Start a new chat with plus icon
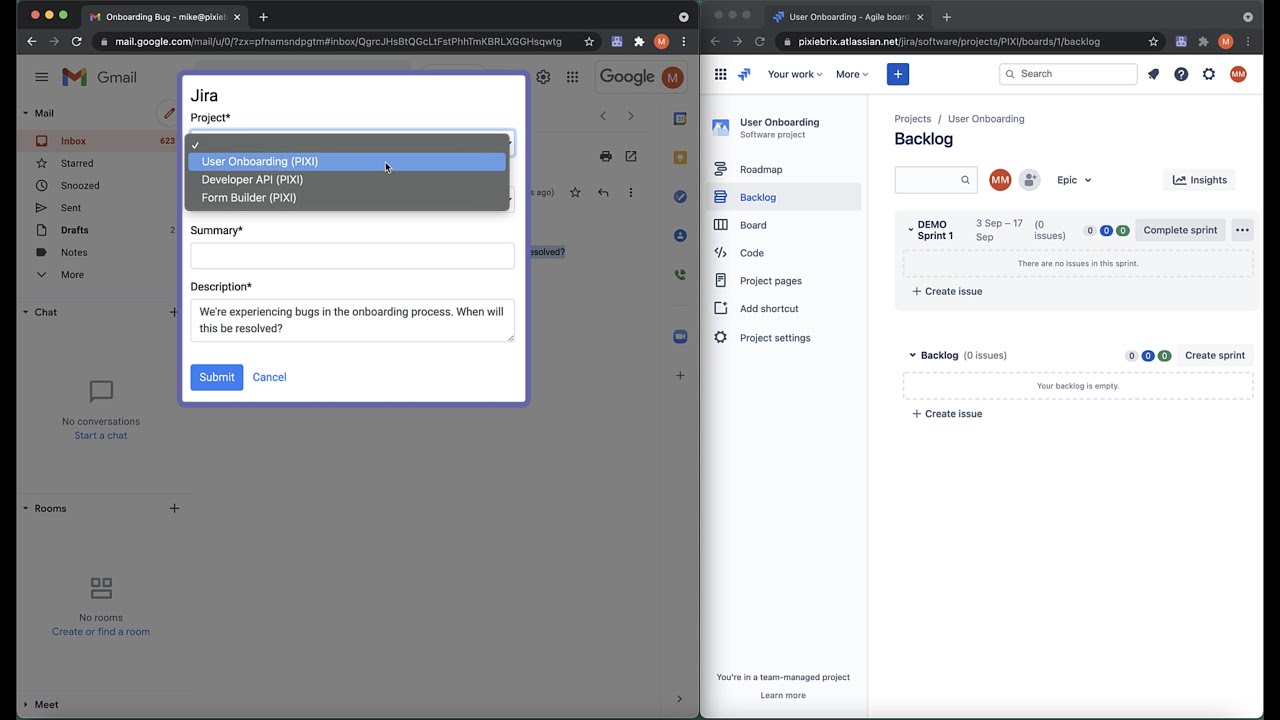1280x720 pixels. coord(174,312)
